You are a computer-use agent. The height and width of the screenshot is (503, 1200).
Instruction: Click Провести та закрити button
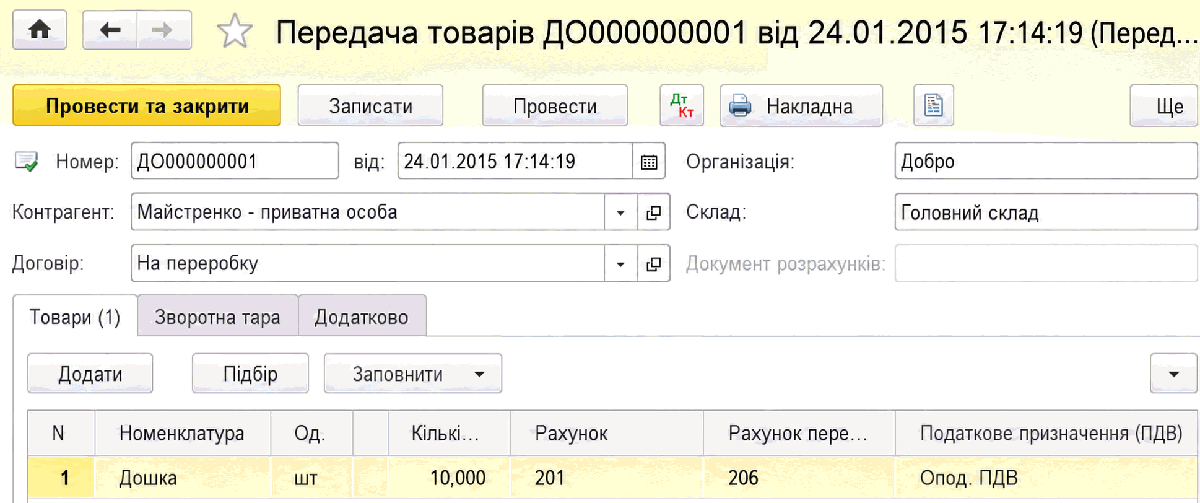[x=147, y=106]
